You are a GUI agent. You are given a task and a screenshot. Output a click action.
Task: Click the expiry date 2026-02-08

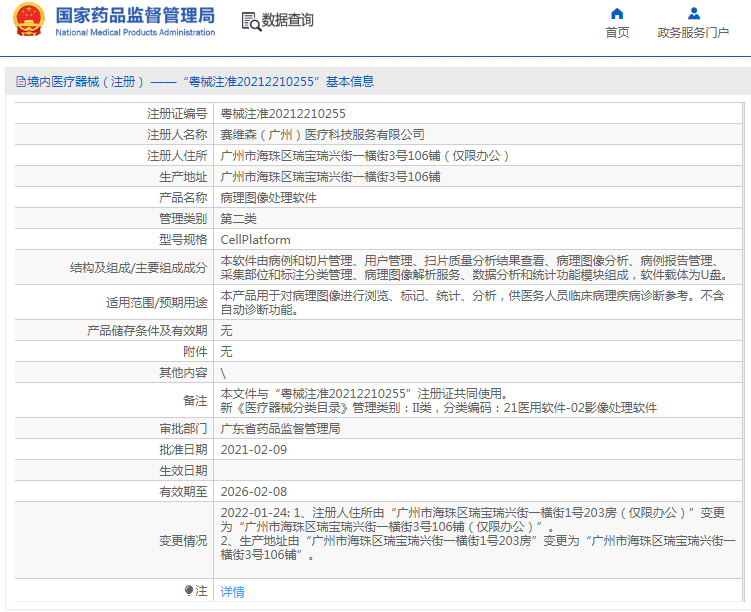[x=253, y=492]
